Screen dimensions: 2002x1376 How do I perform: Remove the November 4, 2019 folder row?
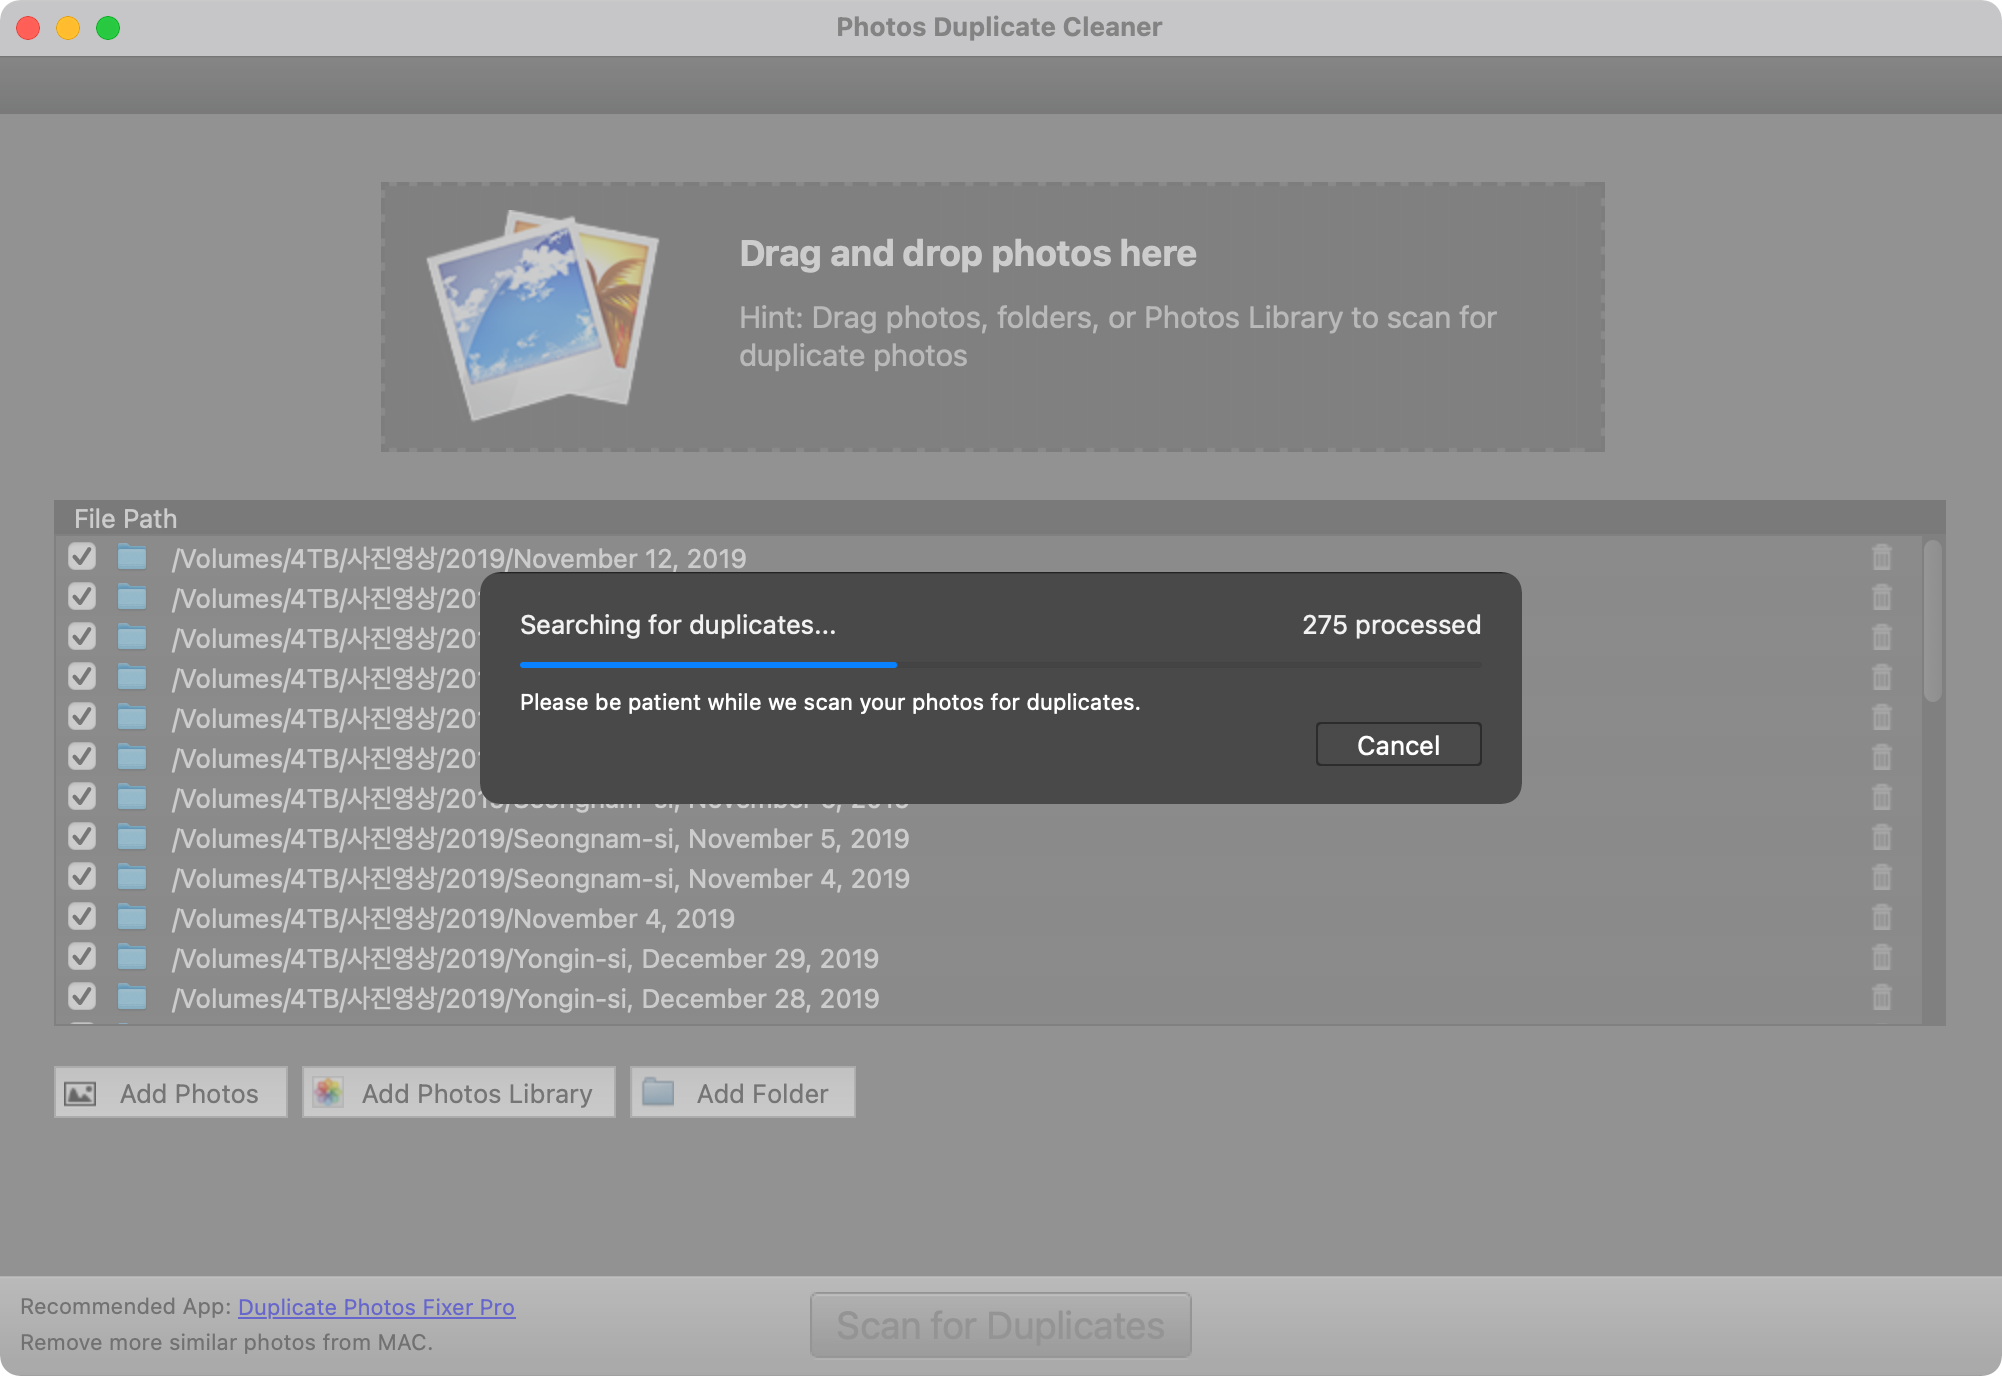tap(1881, 917)
